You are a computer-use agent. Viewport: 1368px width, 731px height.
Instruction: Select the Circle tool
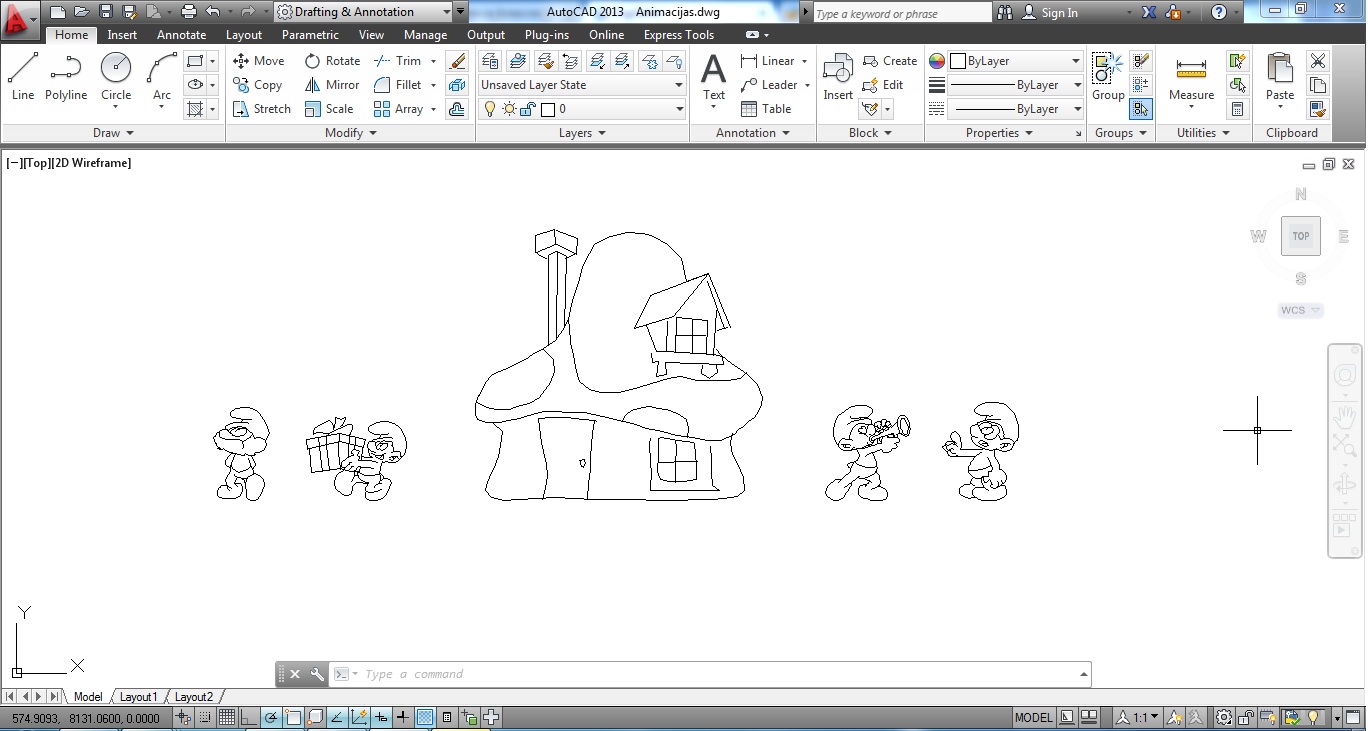116,78
